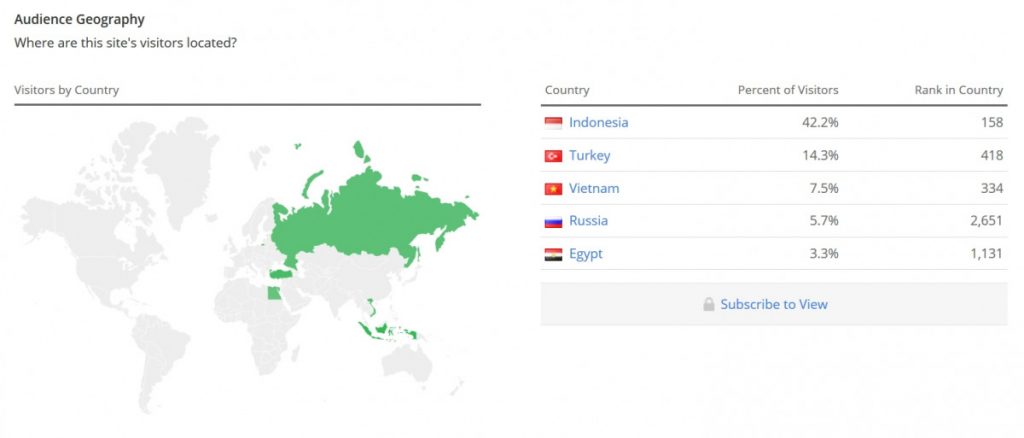Screen dimensions: 1024x438
Task: Open the Egypt country link
Action: tap(586, 254)
